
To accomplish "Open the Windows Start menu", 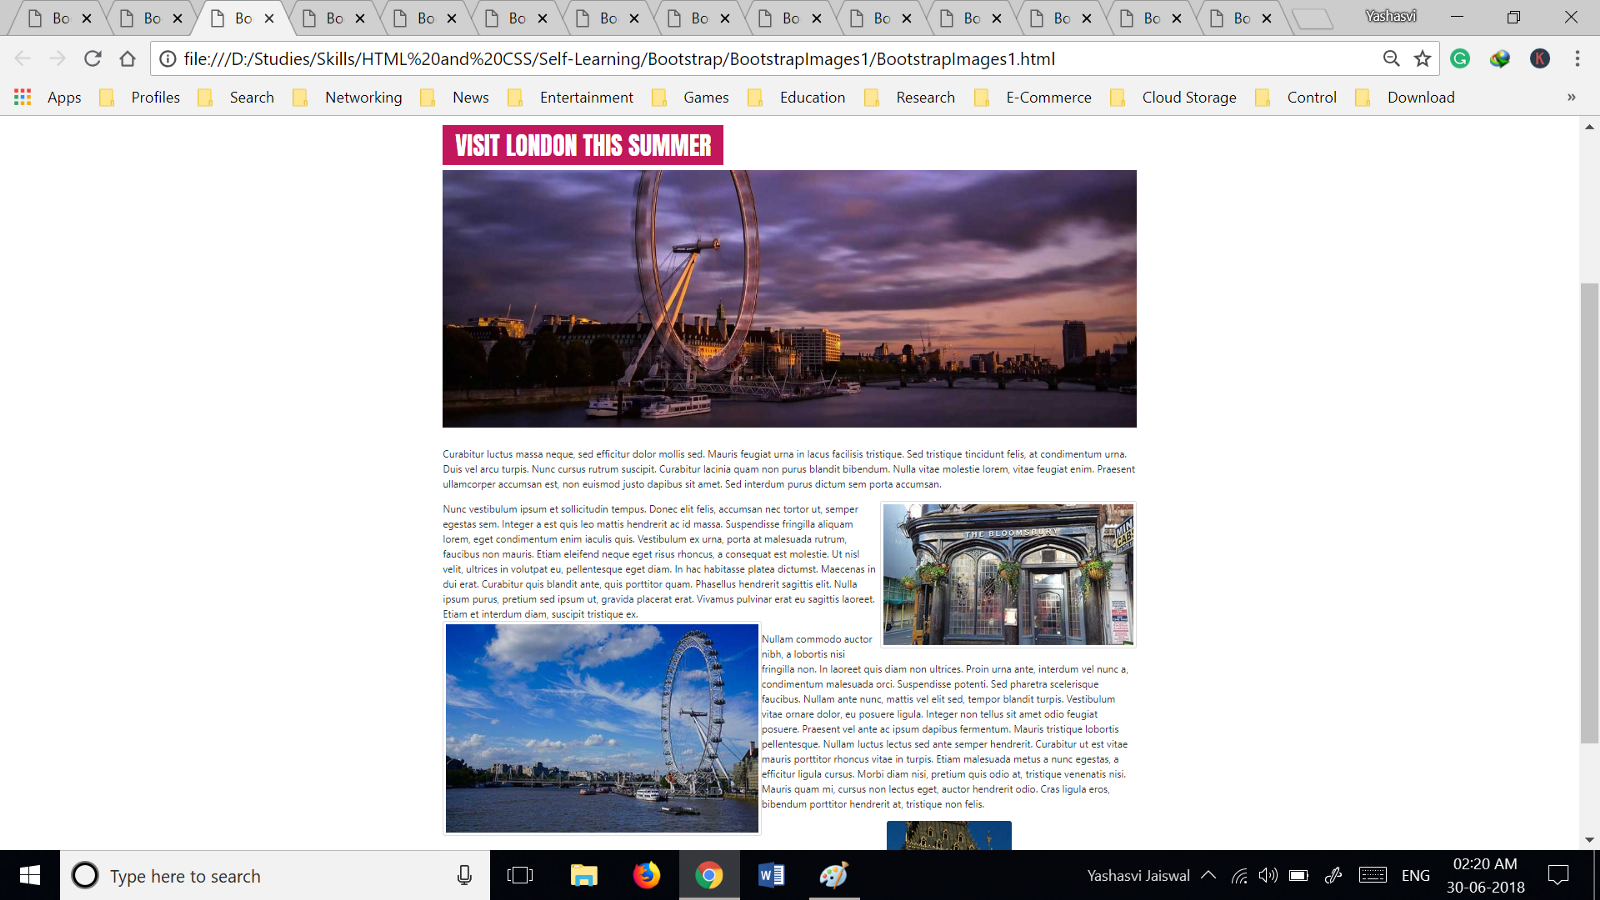I will (x=30, y=876).
